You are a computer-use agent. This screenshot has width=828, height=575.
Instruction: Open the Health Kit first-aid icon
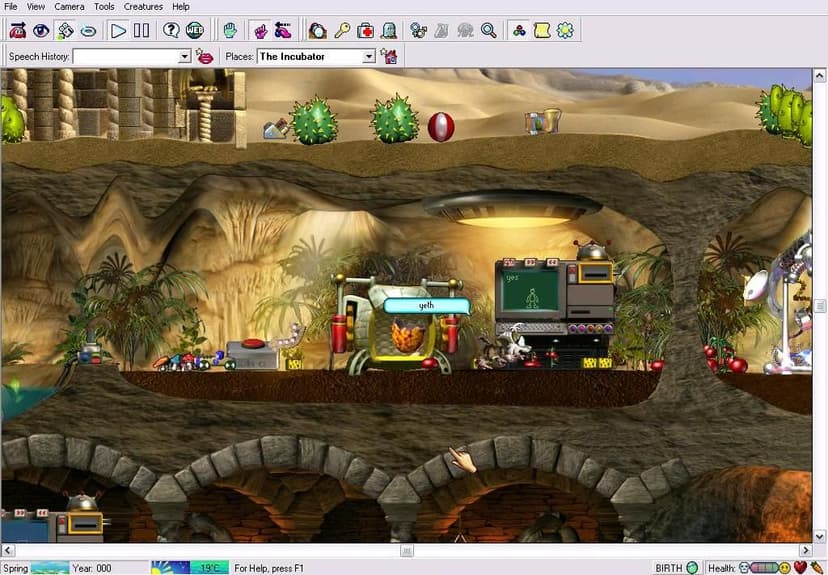pos(365,31)
